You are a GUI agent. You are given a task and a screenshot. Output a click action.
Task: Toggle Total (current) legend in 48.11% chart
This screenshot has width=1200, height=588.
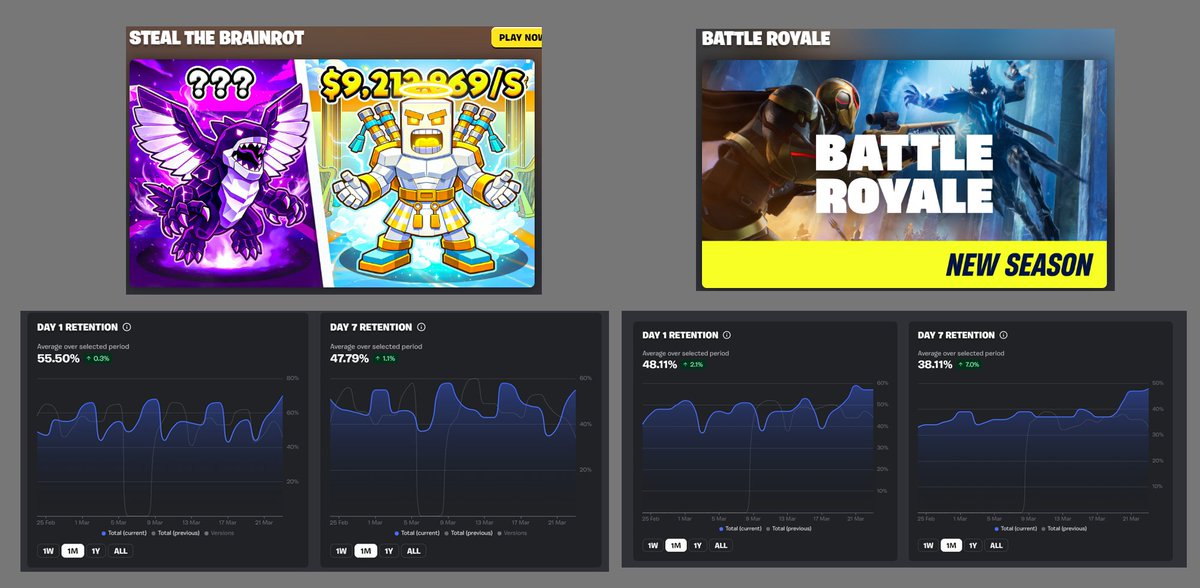click(x=740, y=527)
